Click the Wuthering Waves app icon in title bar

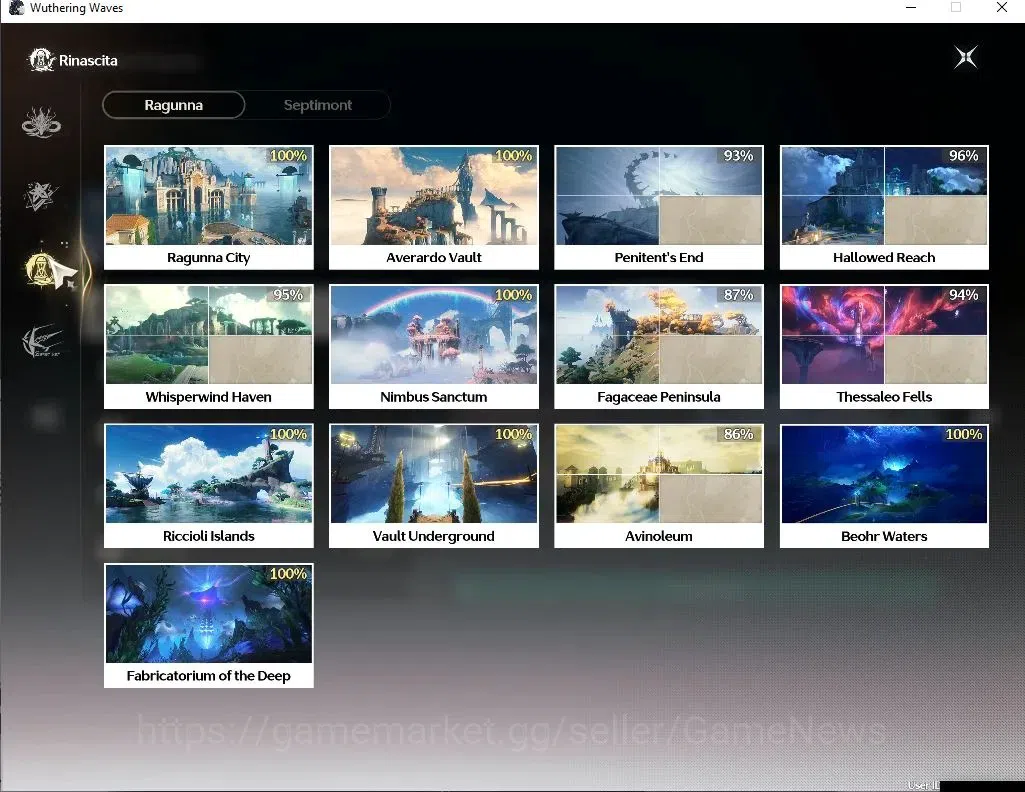click(x=16, y=8)
